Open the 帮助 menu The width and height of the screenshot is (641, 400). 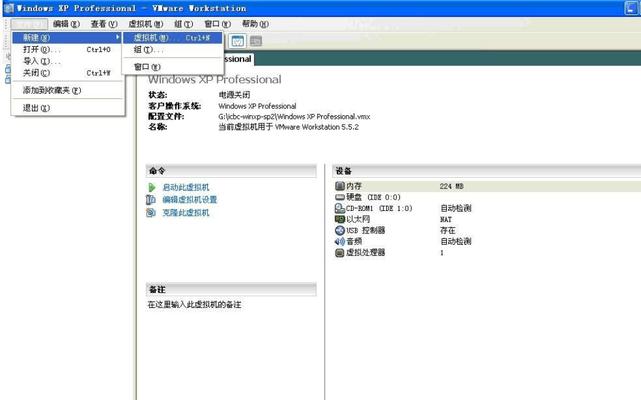[255, 24]
